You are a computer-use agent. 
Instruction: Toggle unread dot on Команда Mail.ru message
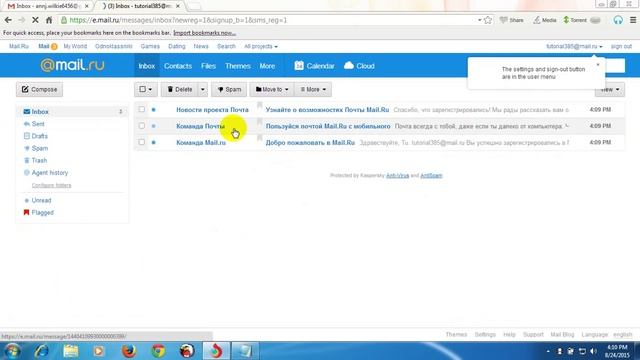pyautogui.click(x=153, y=142)
